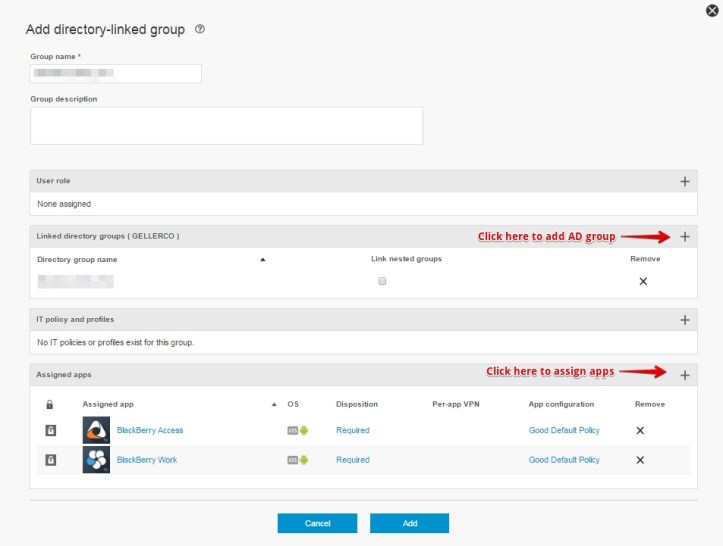
Task: Enable the Link nested groups checkbox
Action: [382, 282]
